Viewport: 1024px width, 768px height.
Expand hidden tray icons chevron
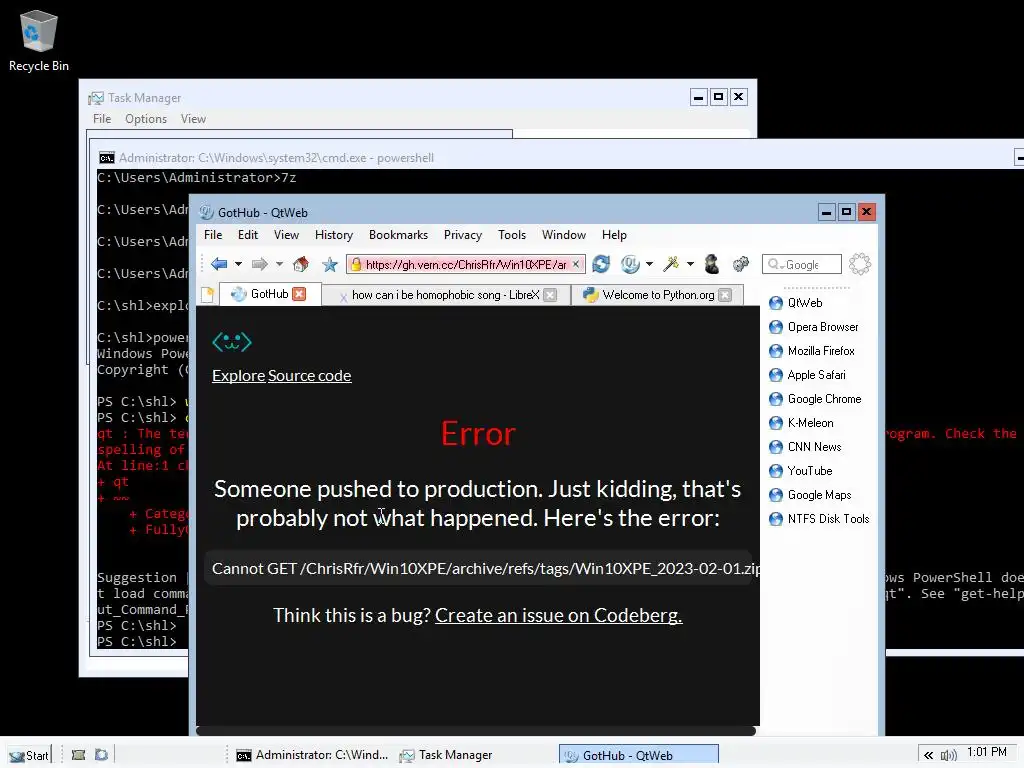[928, 756]
